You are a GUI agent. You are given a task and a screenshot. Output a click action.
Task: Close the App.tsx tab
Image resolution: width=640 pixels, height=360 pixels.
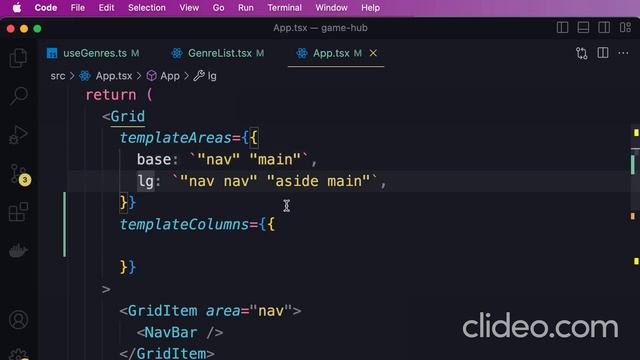[x=373, y=53]
